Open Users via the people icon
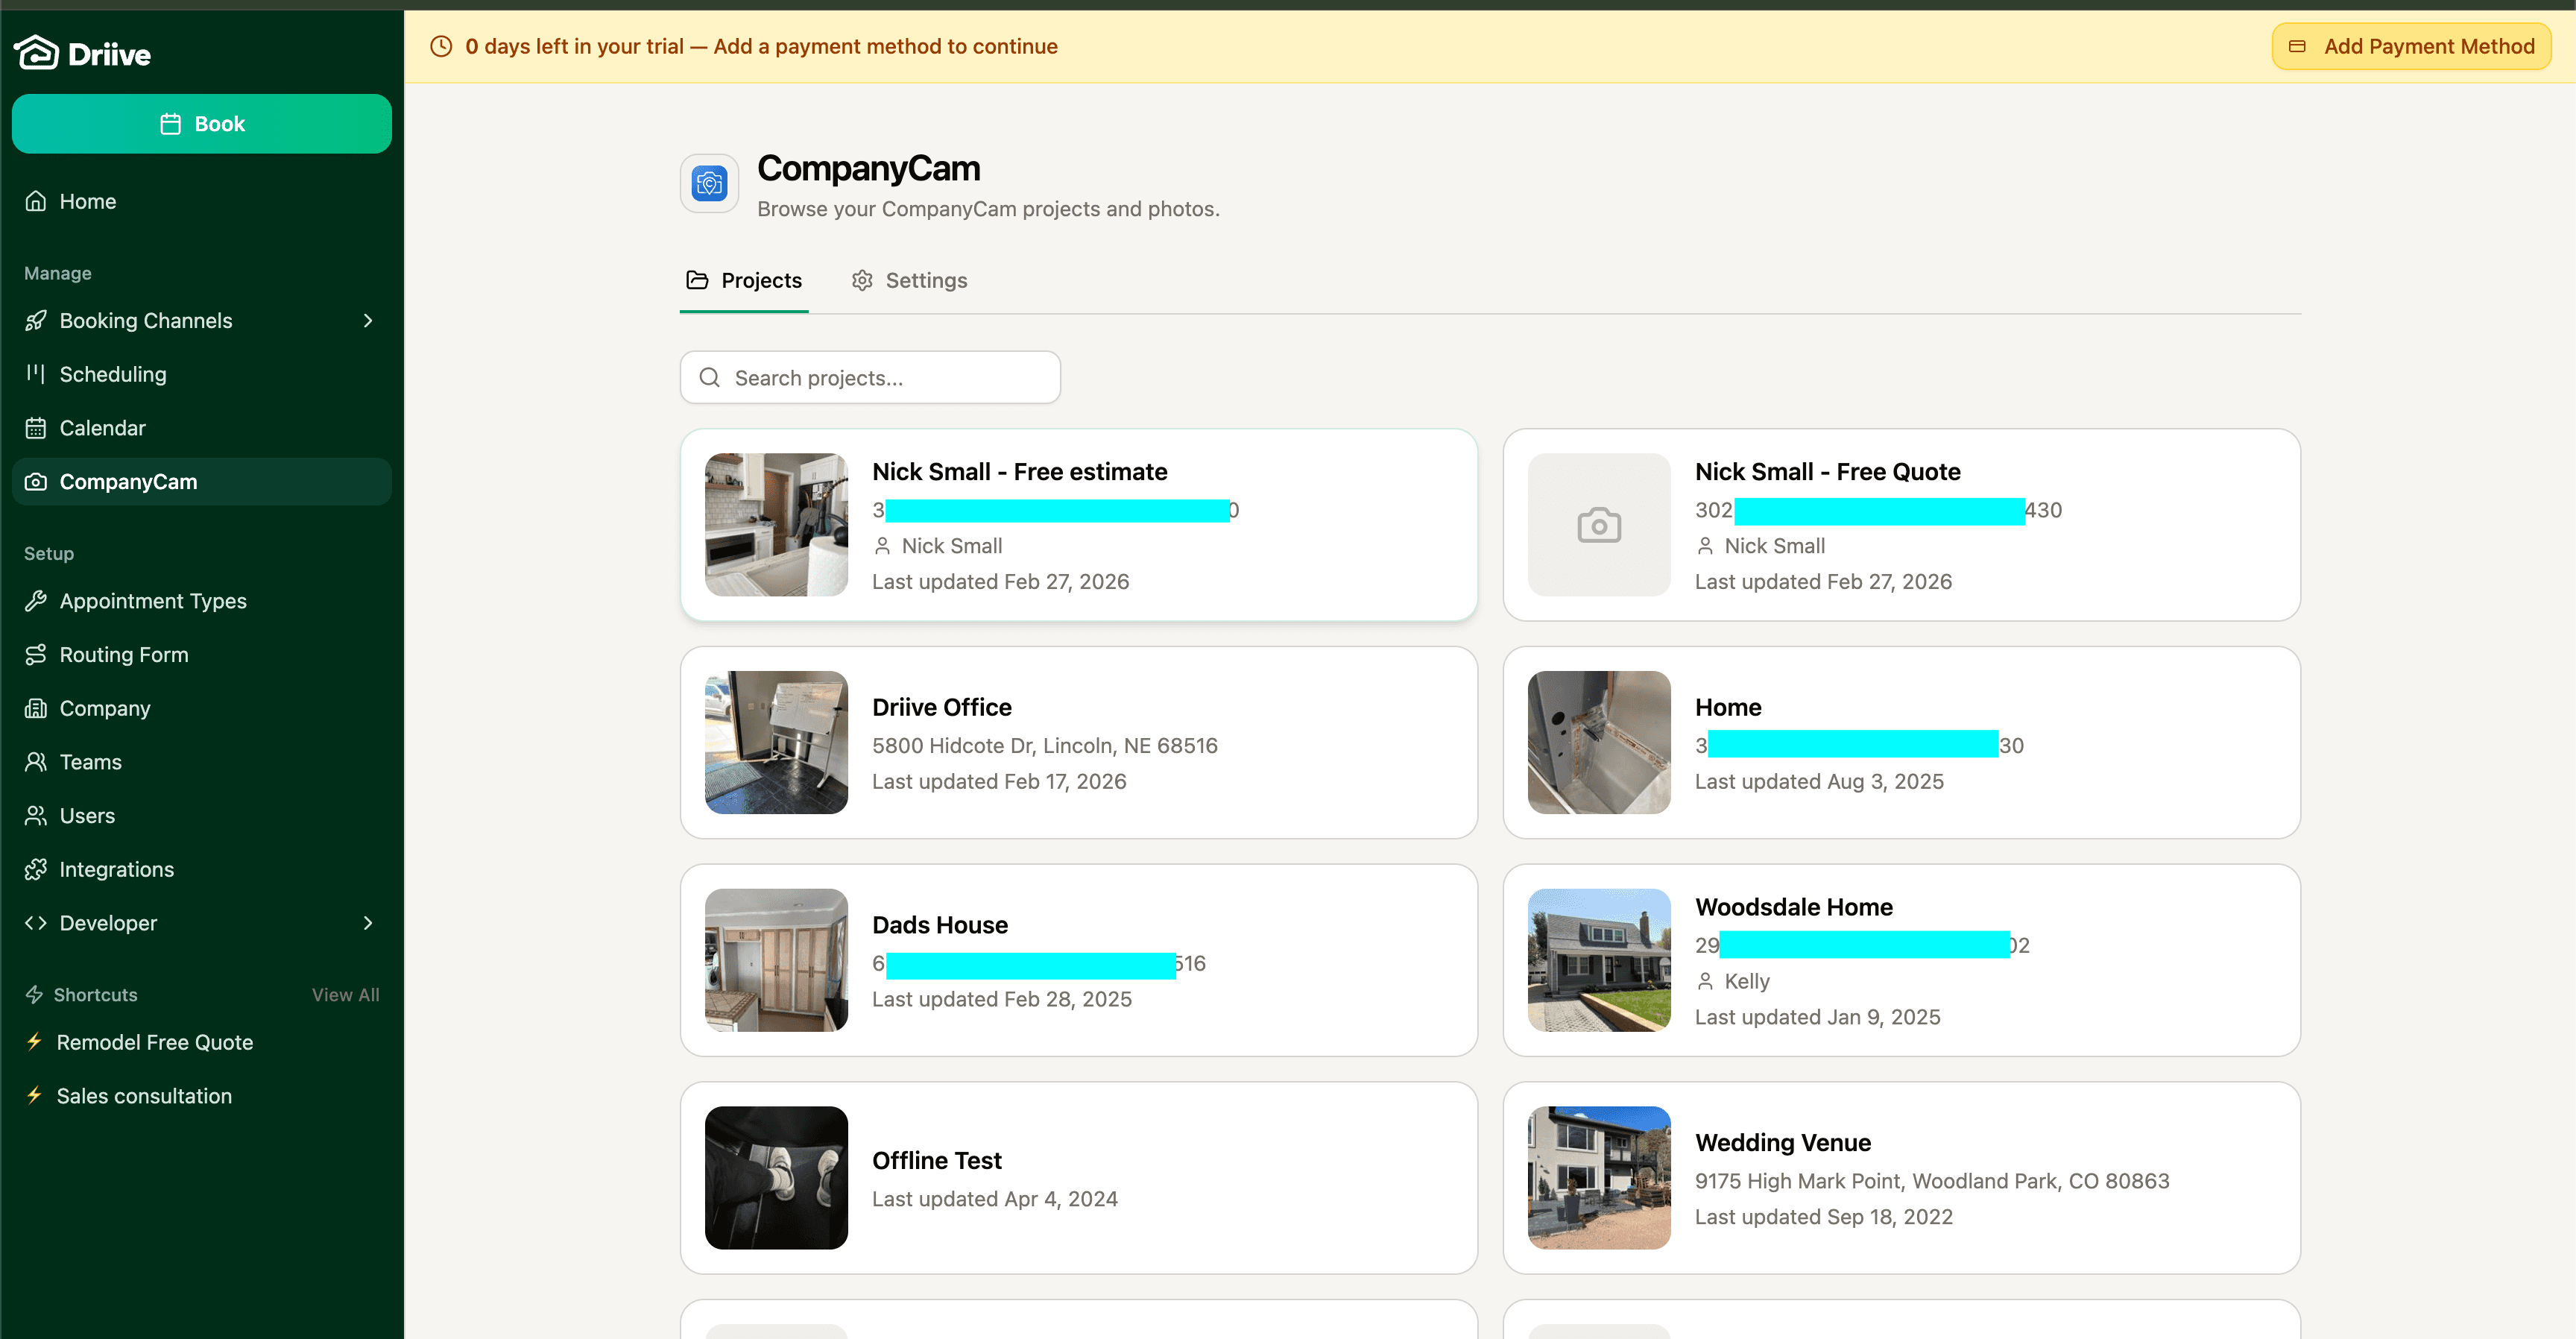The height and width of the screenshot is (1339, 2576). (x=36, y=815)
